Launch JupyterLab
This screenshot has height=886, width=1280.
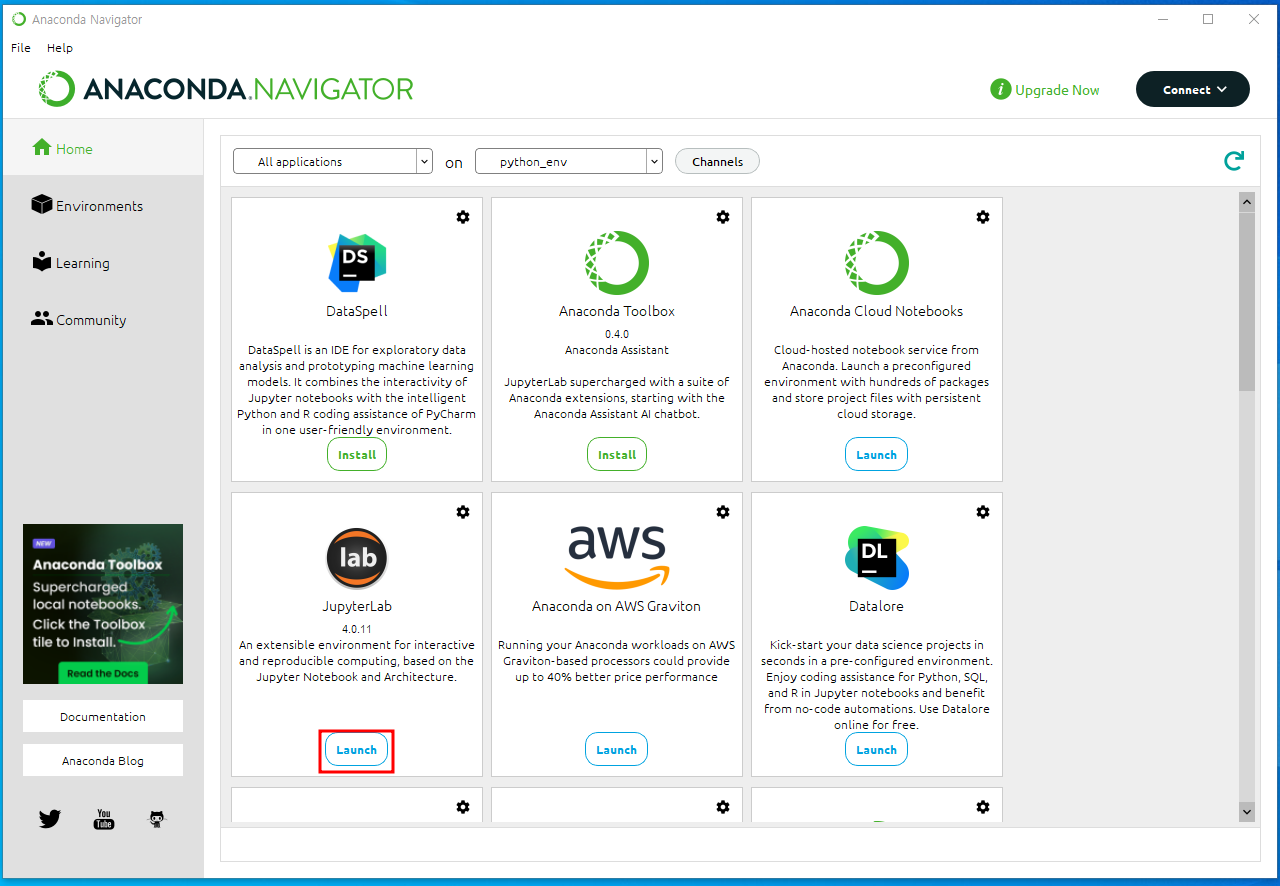tap(357, 749)
